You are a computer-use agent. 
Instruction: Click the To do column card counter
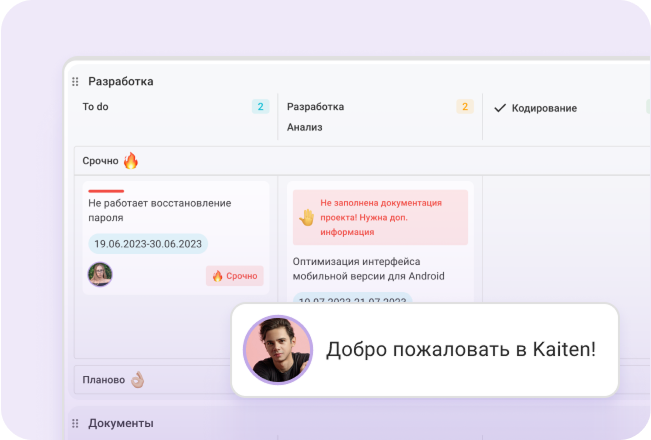(x=260, y=106)
